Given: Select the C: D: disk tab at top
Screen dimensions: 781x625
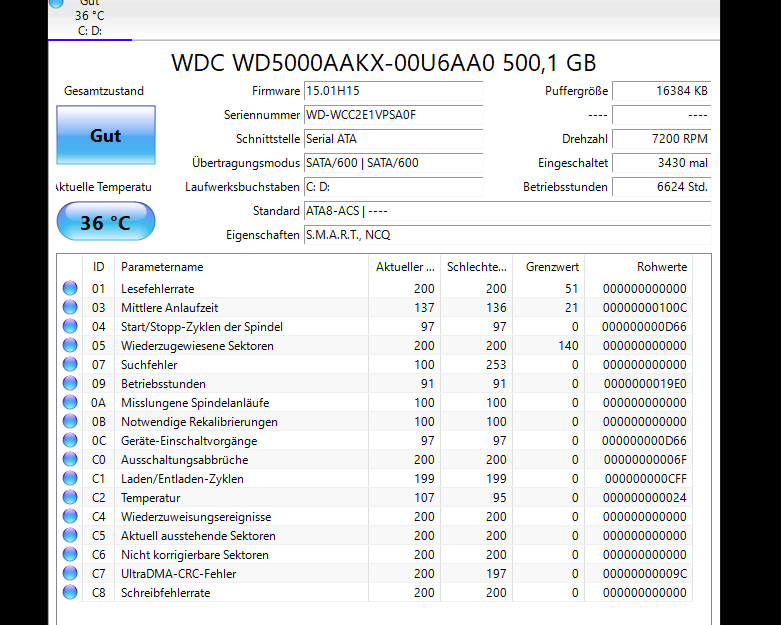Looking at the screenshot, I should click(x=90, y=19).
